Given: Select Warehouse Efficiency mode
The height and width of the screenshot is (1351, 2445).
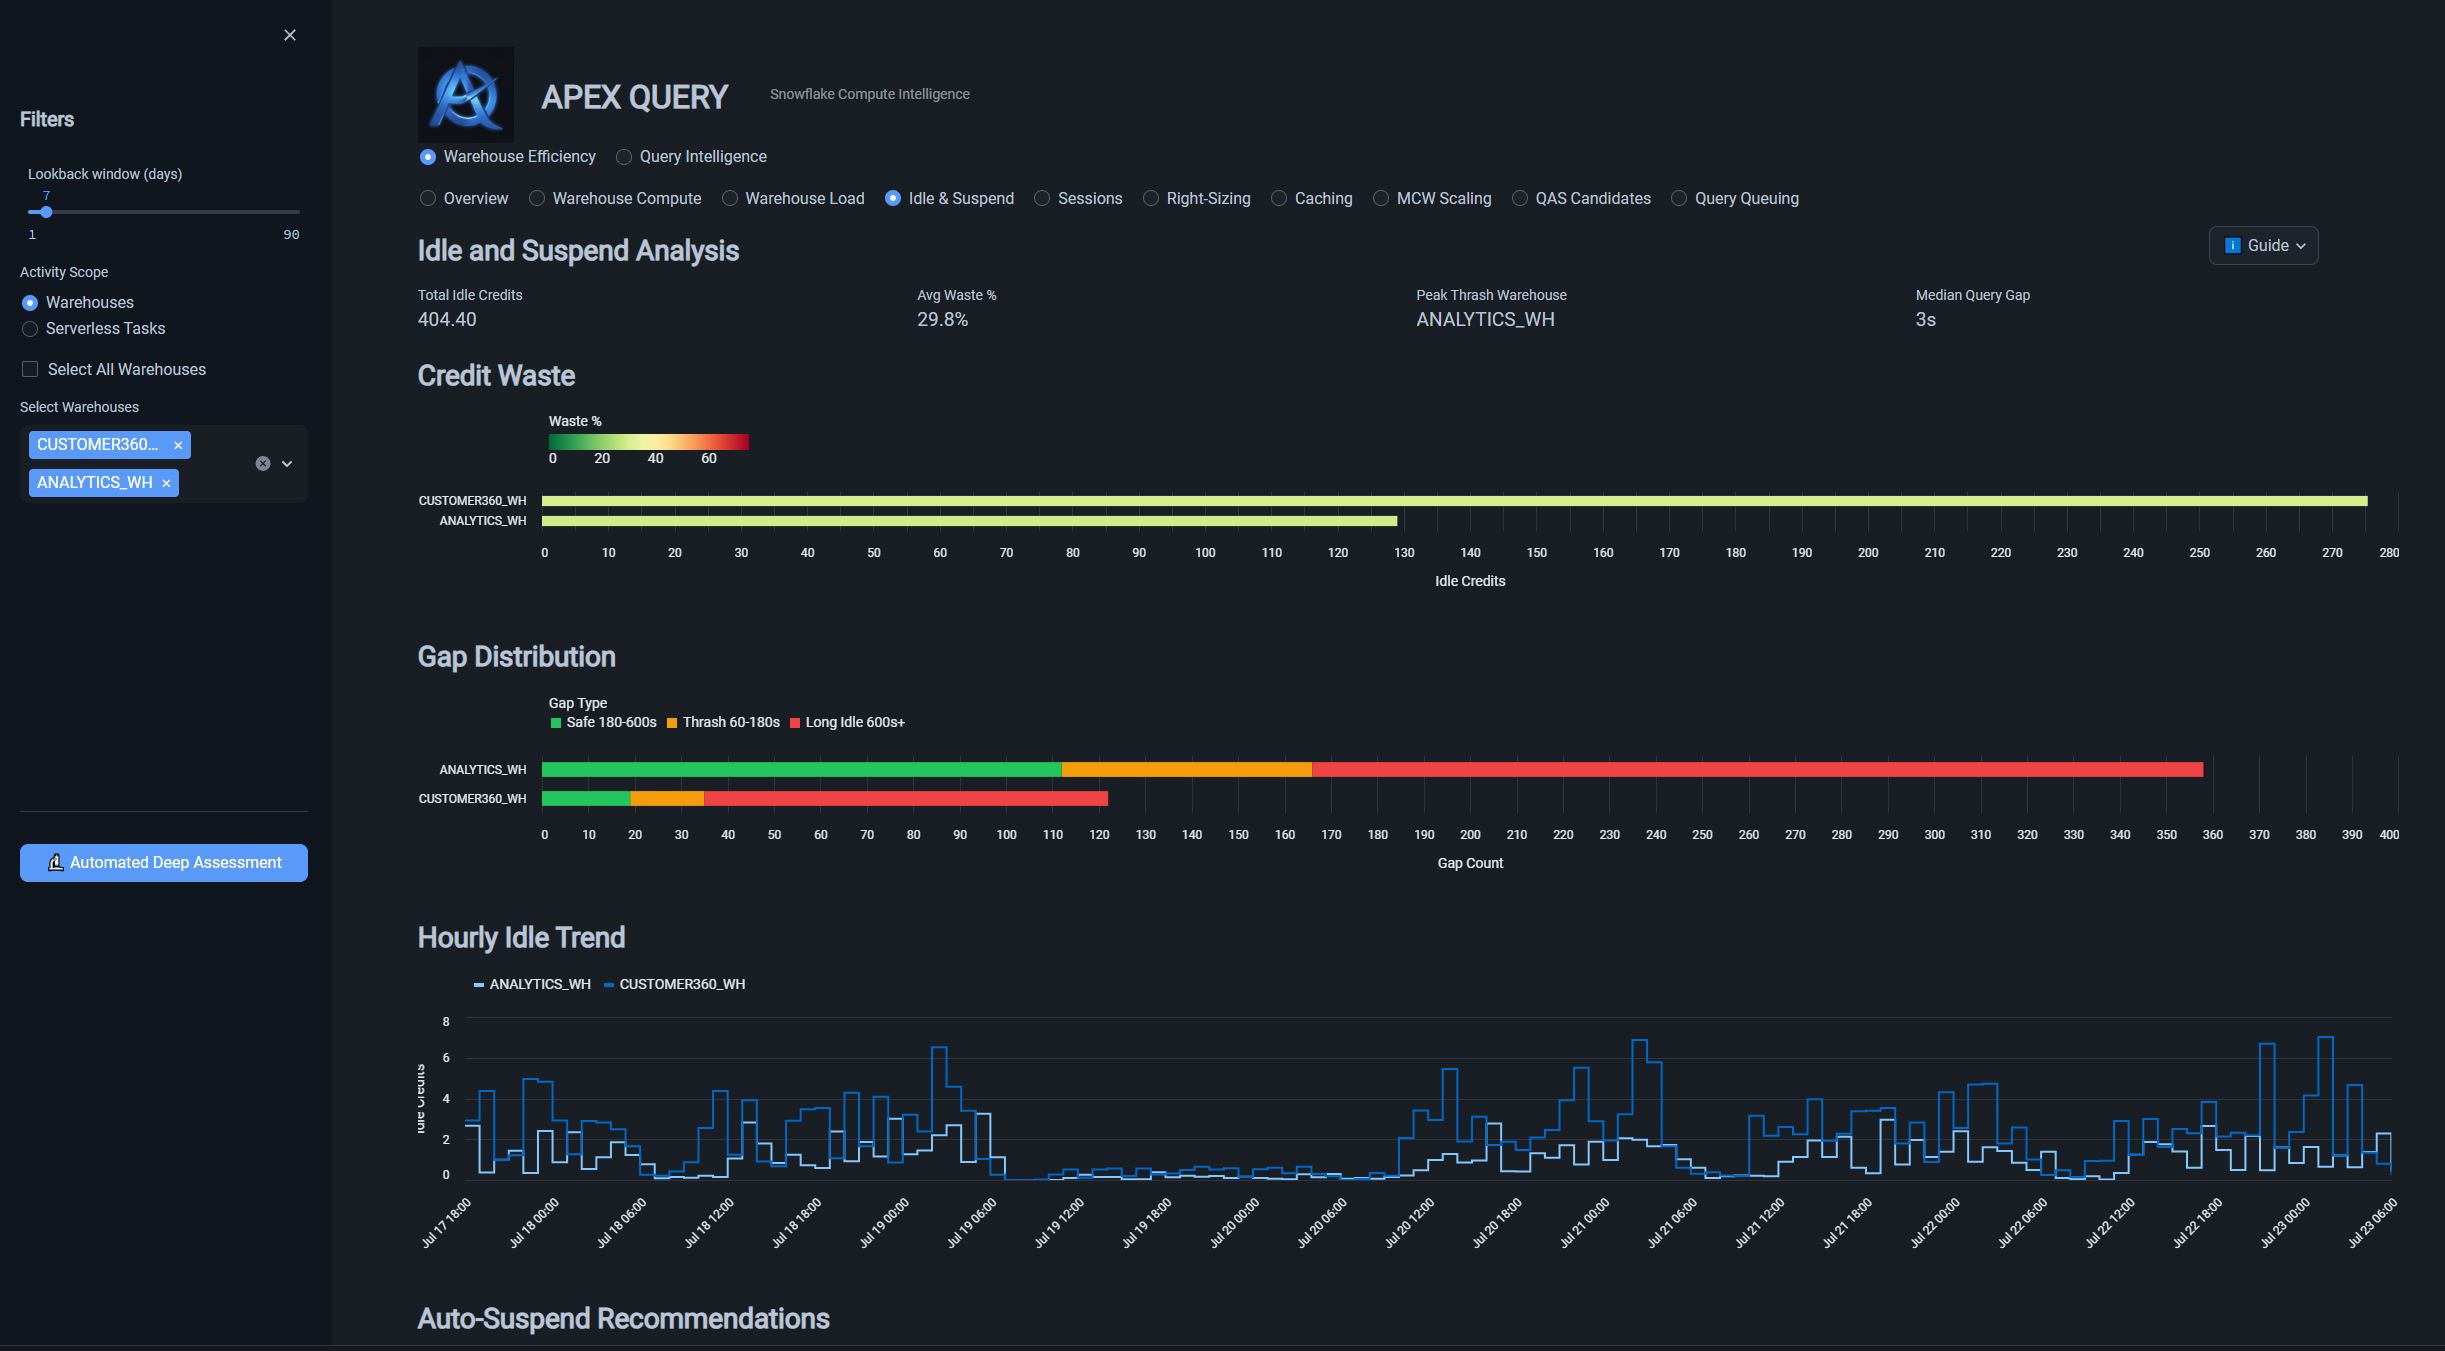Looking at the screenshot, I should point(508,157).
